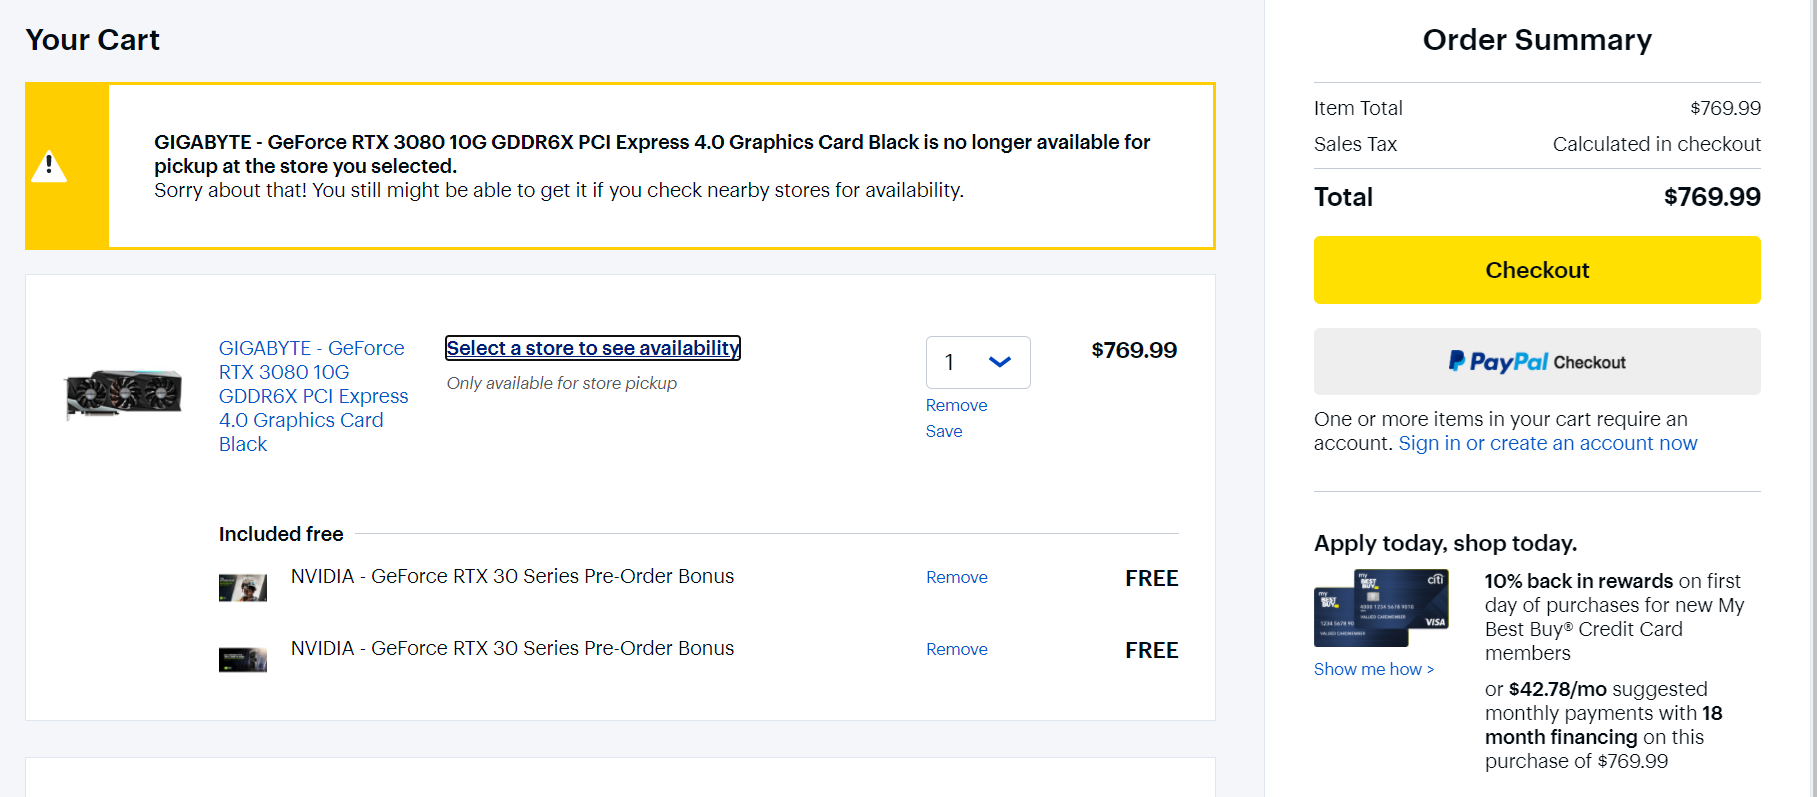
Task: Click second Pre-Order Bonus thumbnail image
Action: pos(243,659)
